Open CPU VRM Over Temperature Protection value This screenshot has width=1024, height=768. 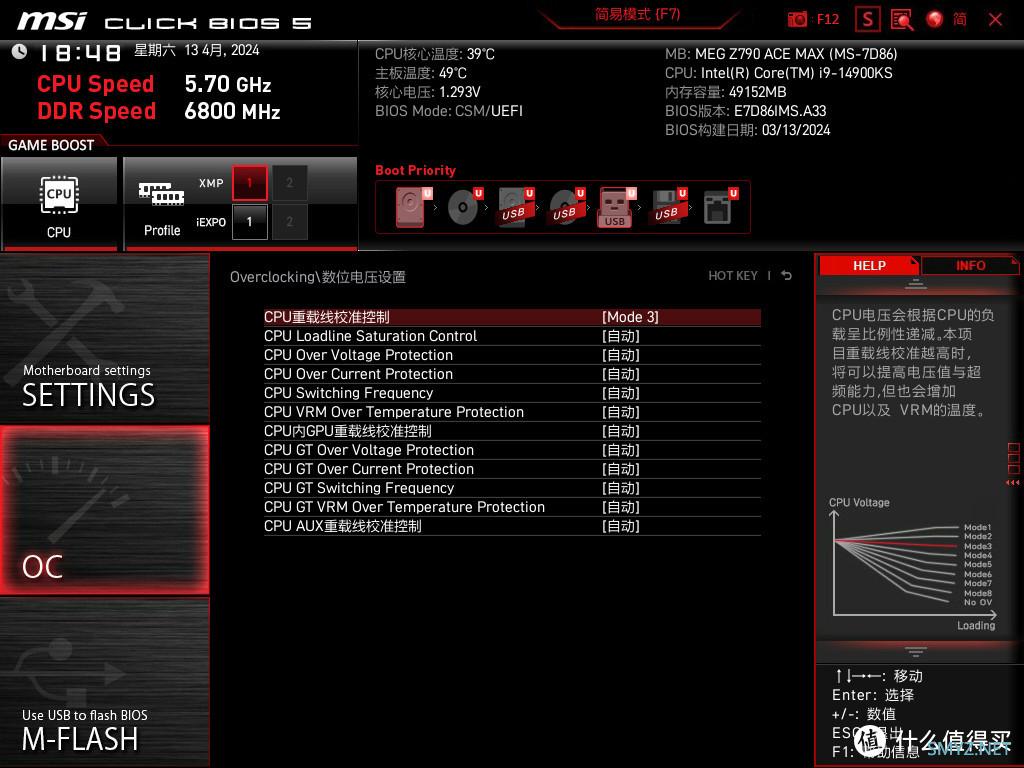click(621, 411)
